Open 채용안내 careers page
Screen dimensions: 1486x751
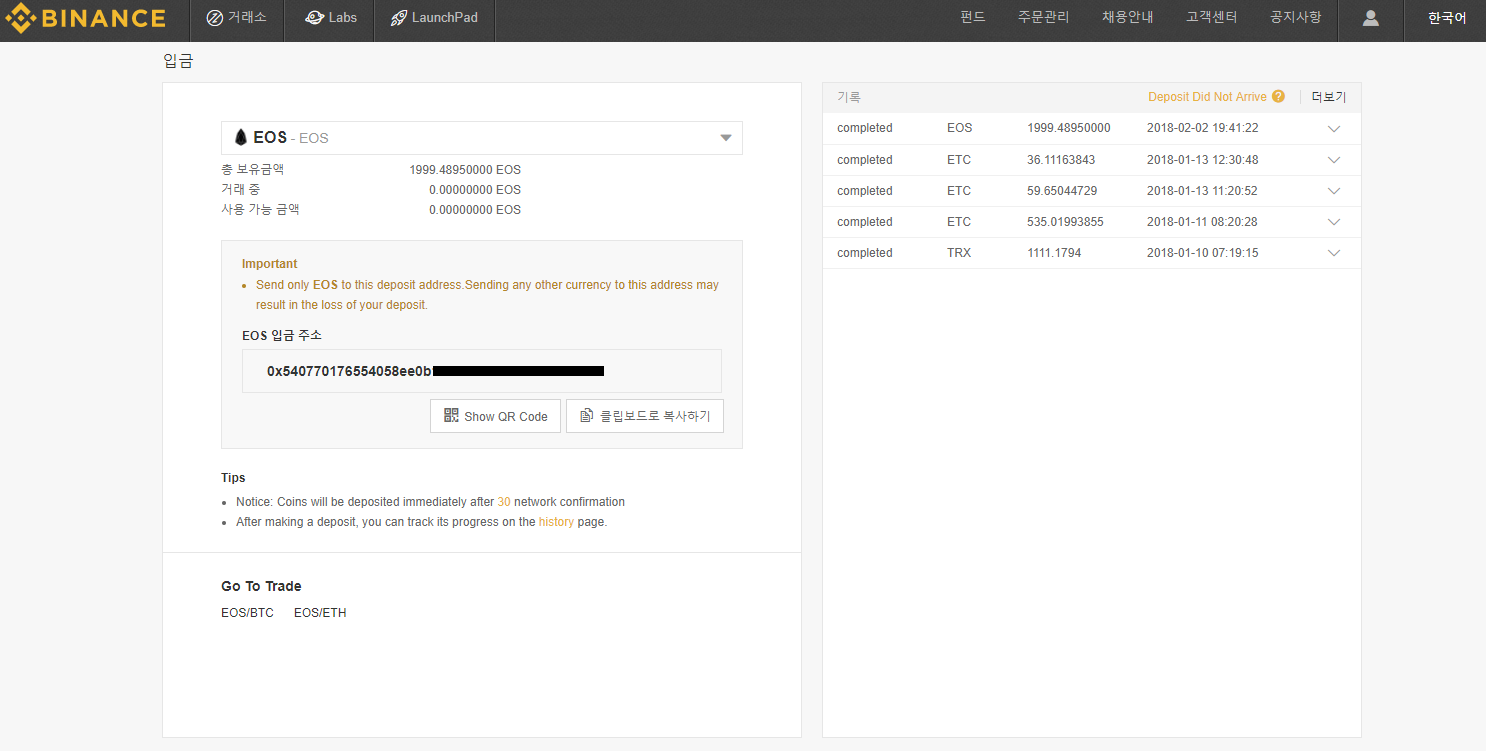tap(1127, 17)
